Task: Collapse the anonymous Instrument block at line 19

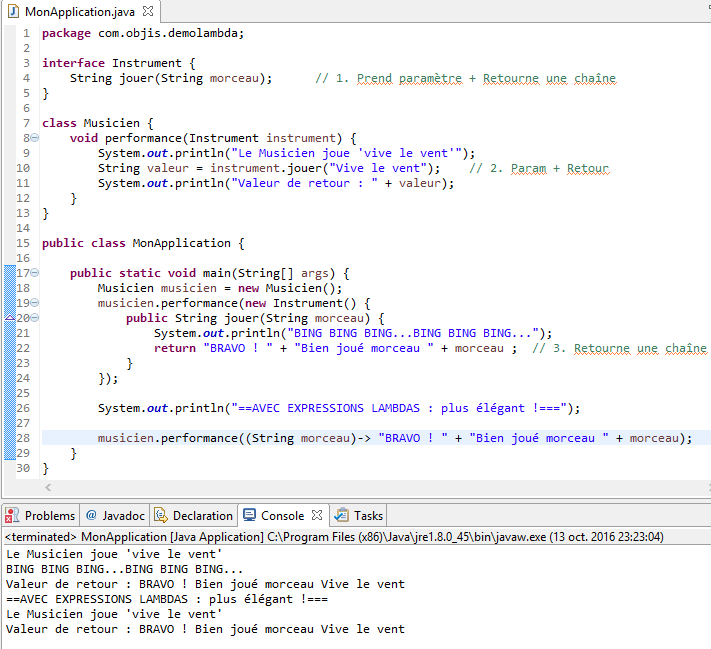Action: point(34,303)
